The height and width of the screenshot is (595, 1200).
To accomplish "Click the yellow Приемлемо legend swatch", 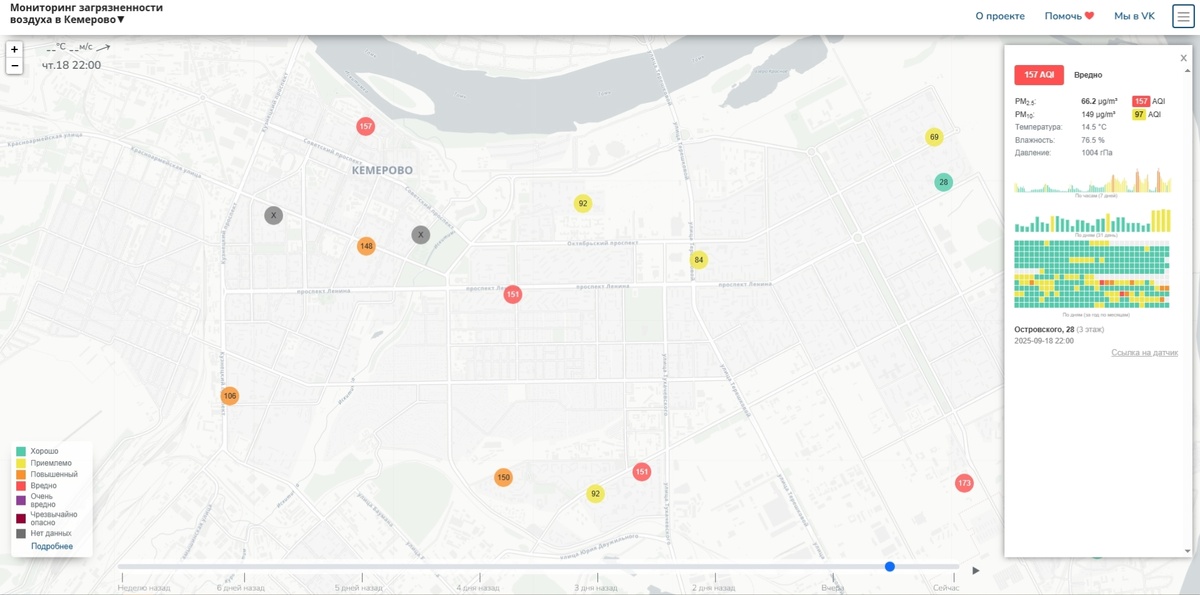I will 21,463.
